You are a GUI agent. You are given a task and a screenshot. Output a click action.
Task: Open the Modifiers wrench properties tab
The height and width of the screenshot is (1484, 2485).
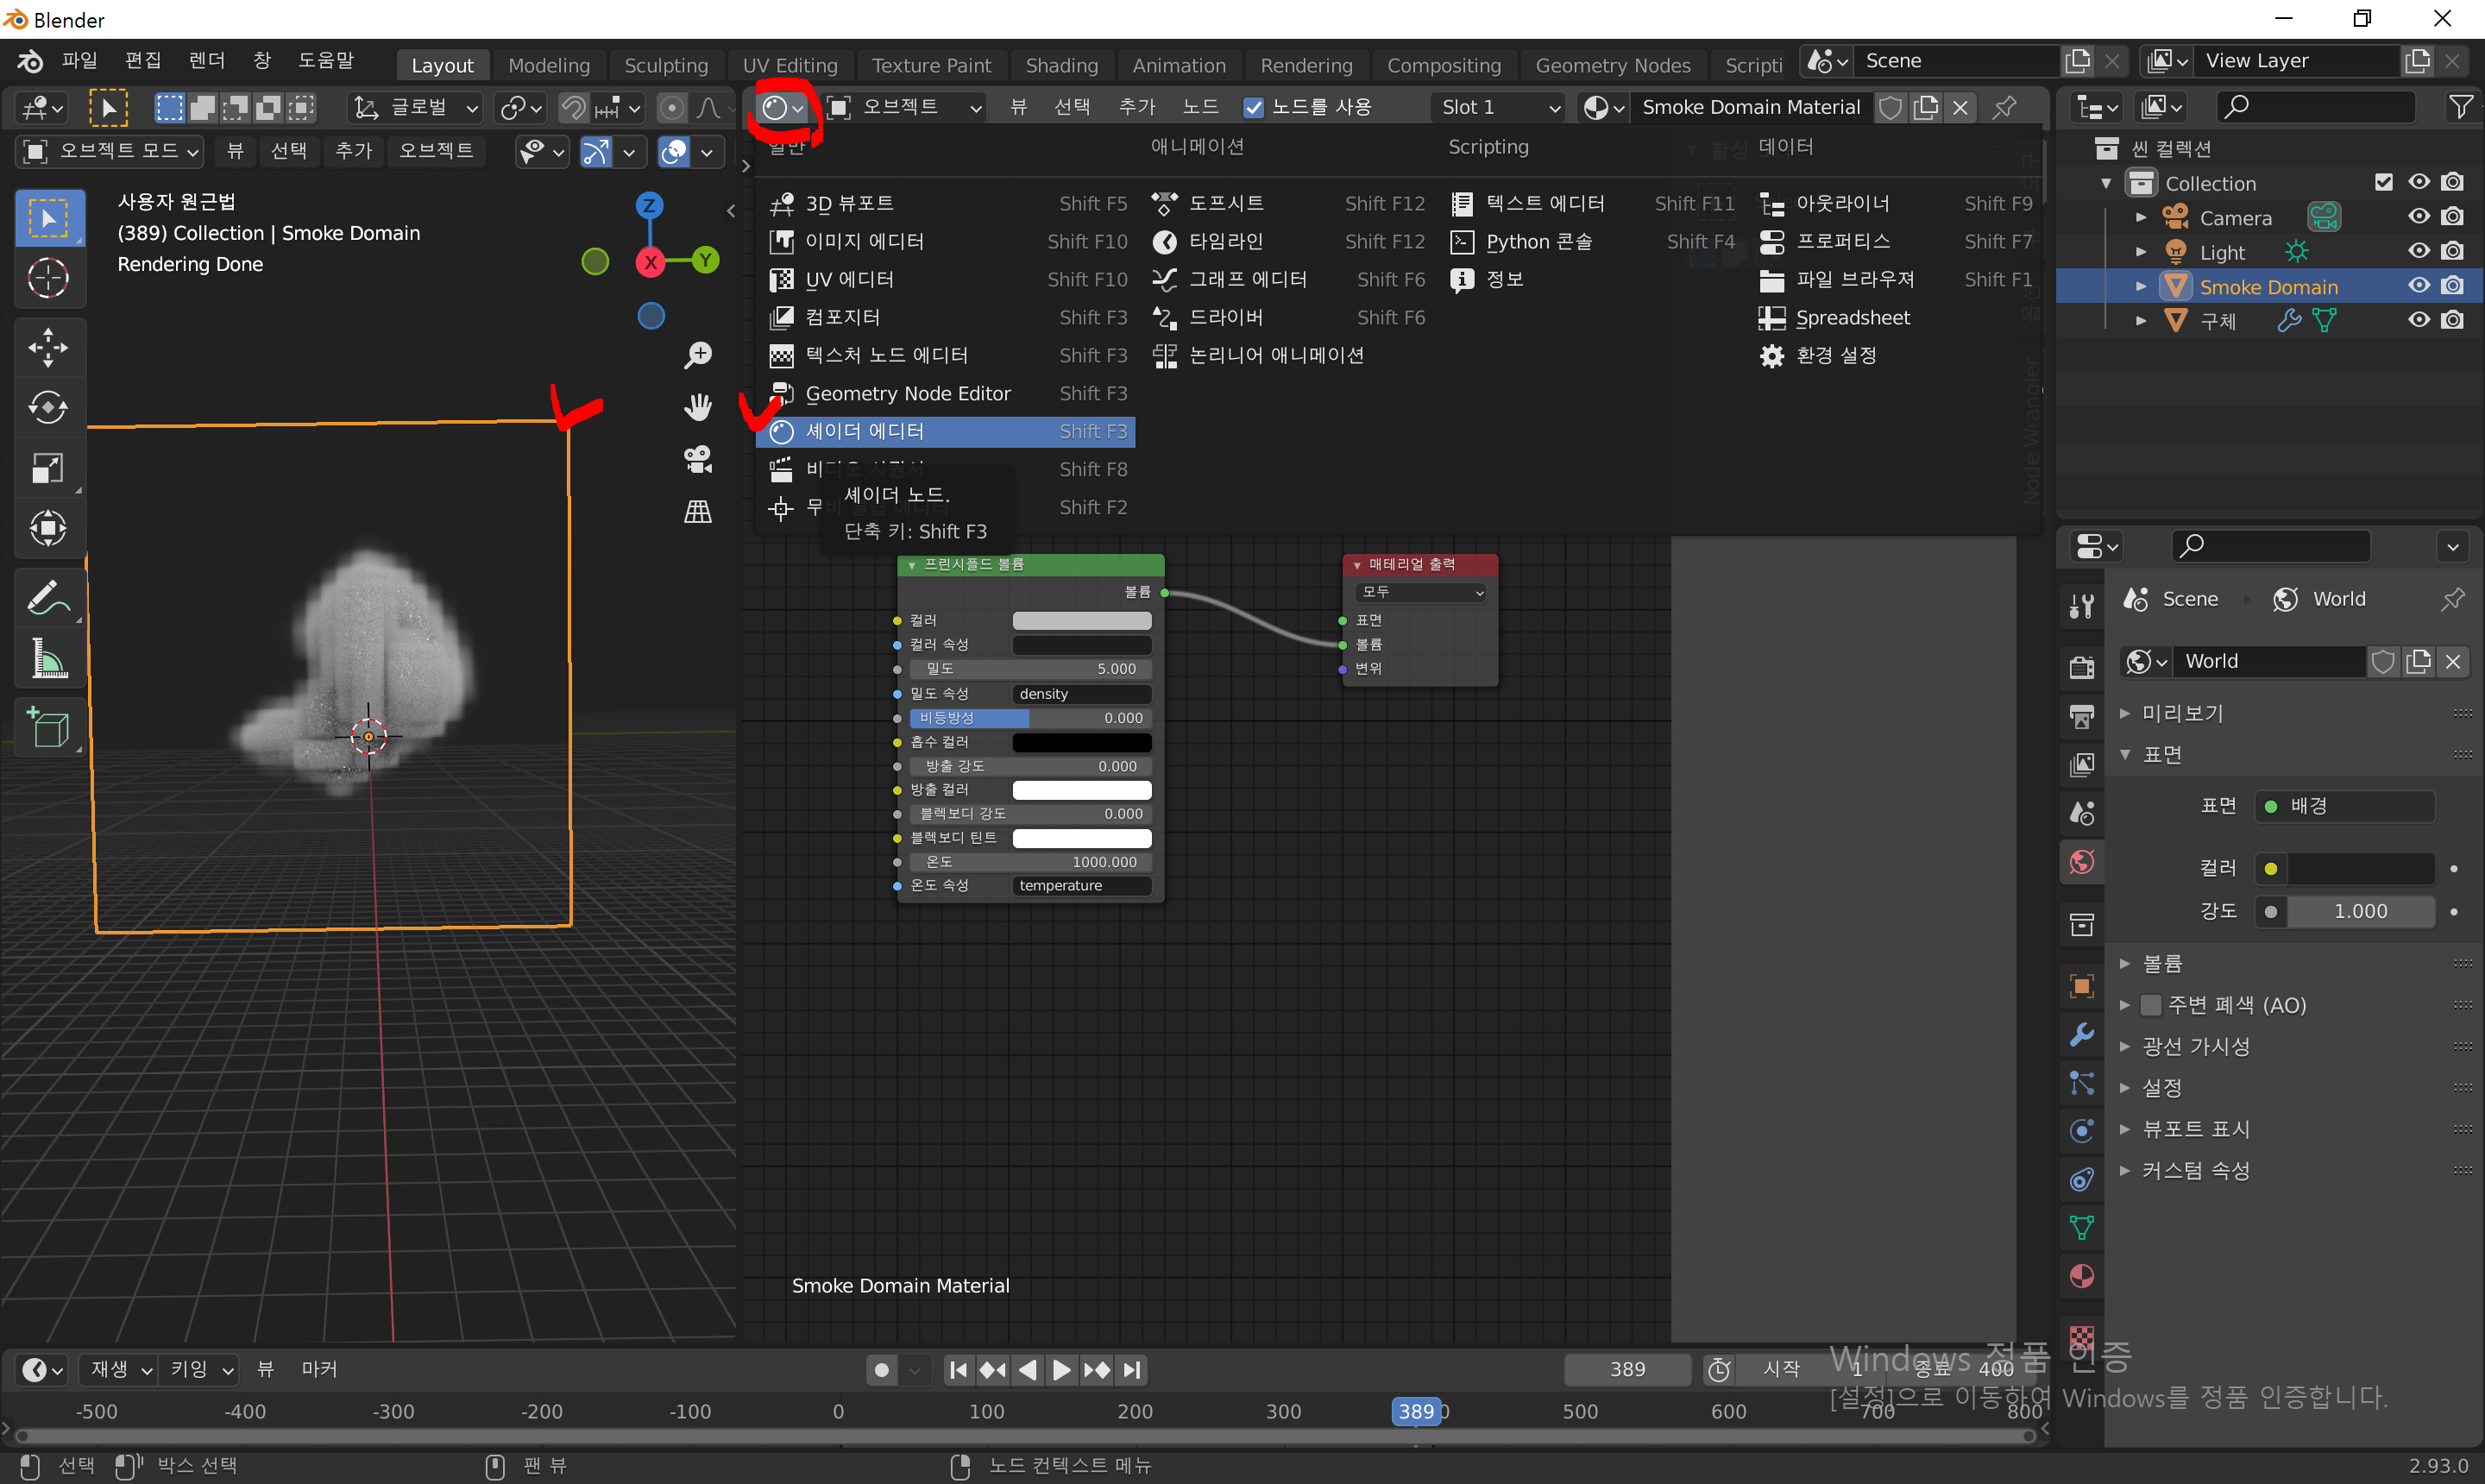(2082, 1034)
